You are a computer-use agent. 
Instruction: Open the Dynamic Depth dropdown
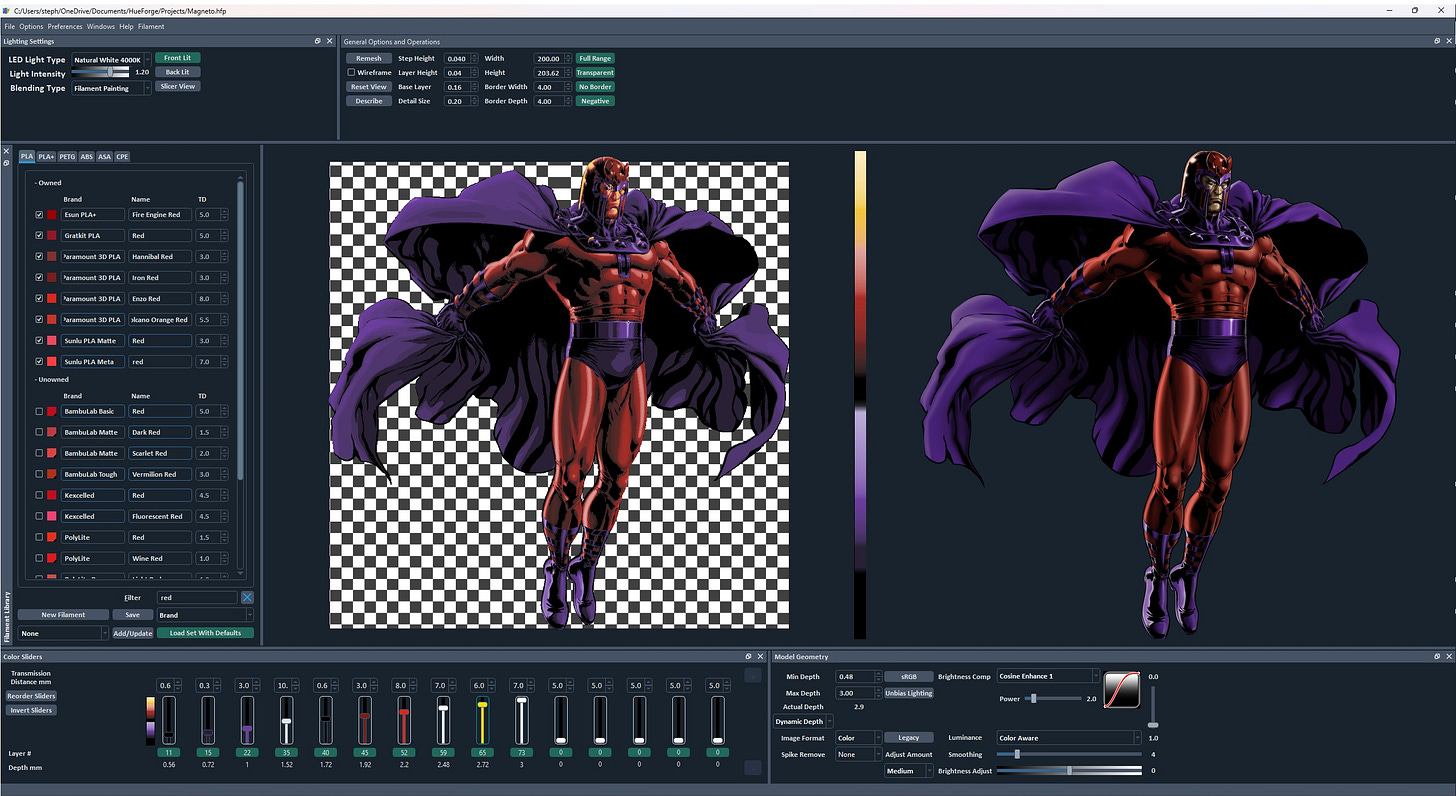(803, 721)
